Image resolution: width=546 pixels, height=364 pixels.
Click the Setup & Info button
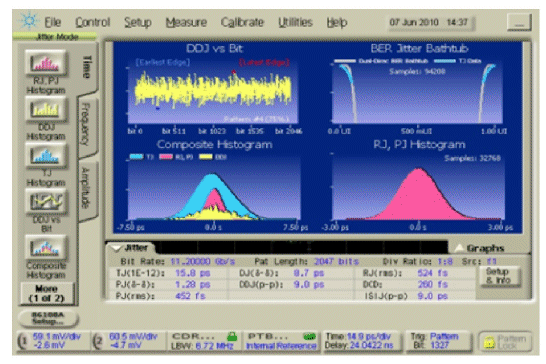pyautogui.click(x=498, y=276)
